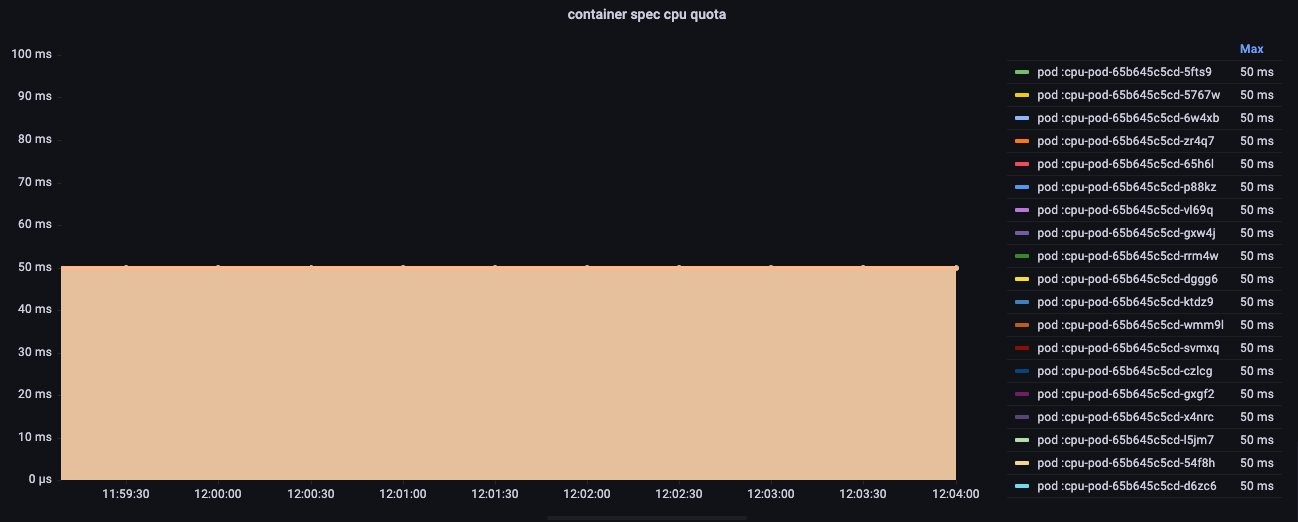Click the yellow color swatch for pod dggg6
1298x522 pixels.
pyautogui.click(x=1022, y=279)
